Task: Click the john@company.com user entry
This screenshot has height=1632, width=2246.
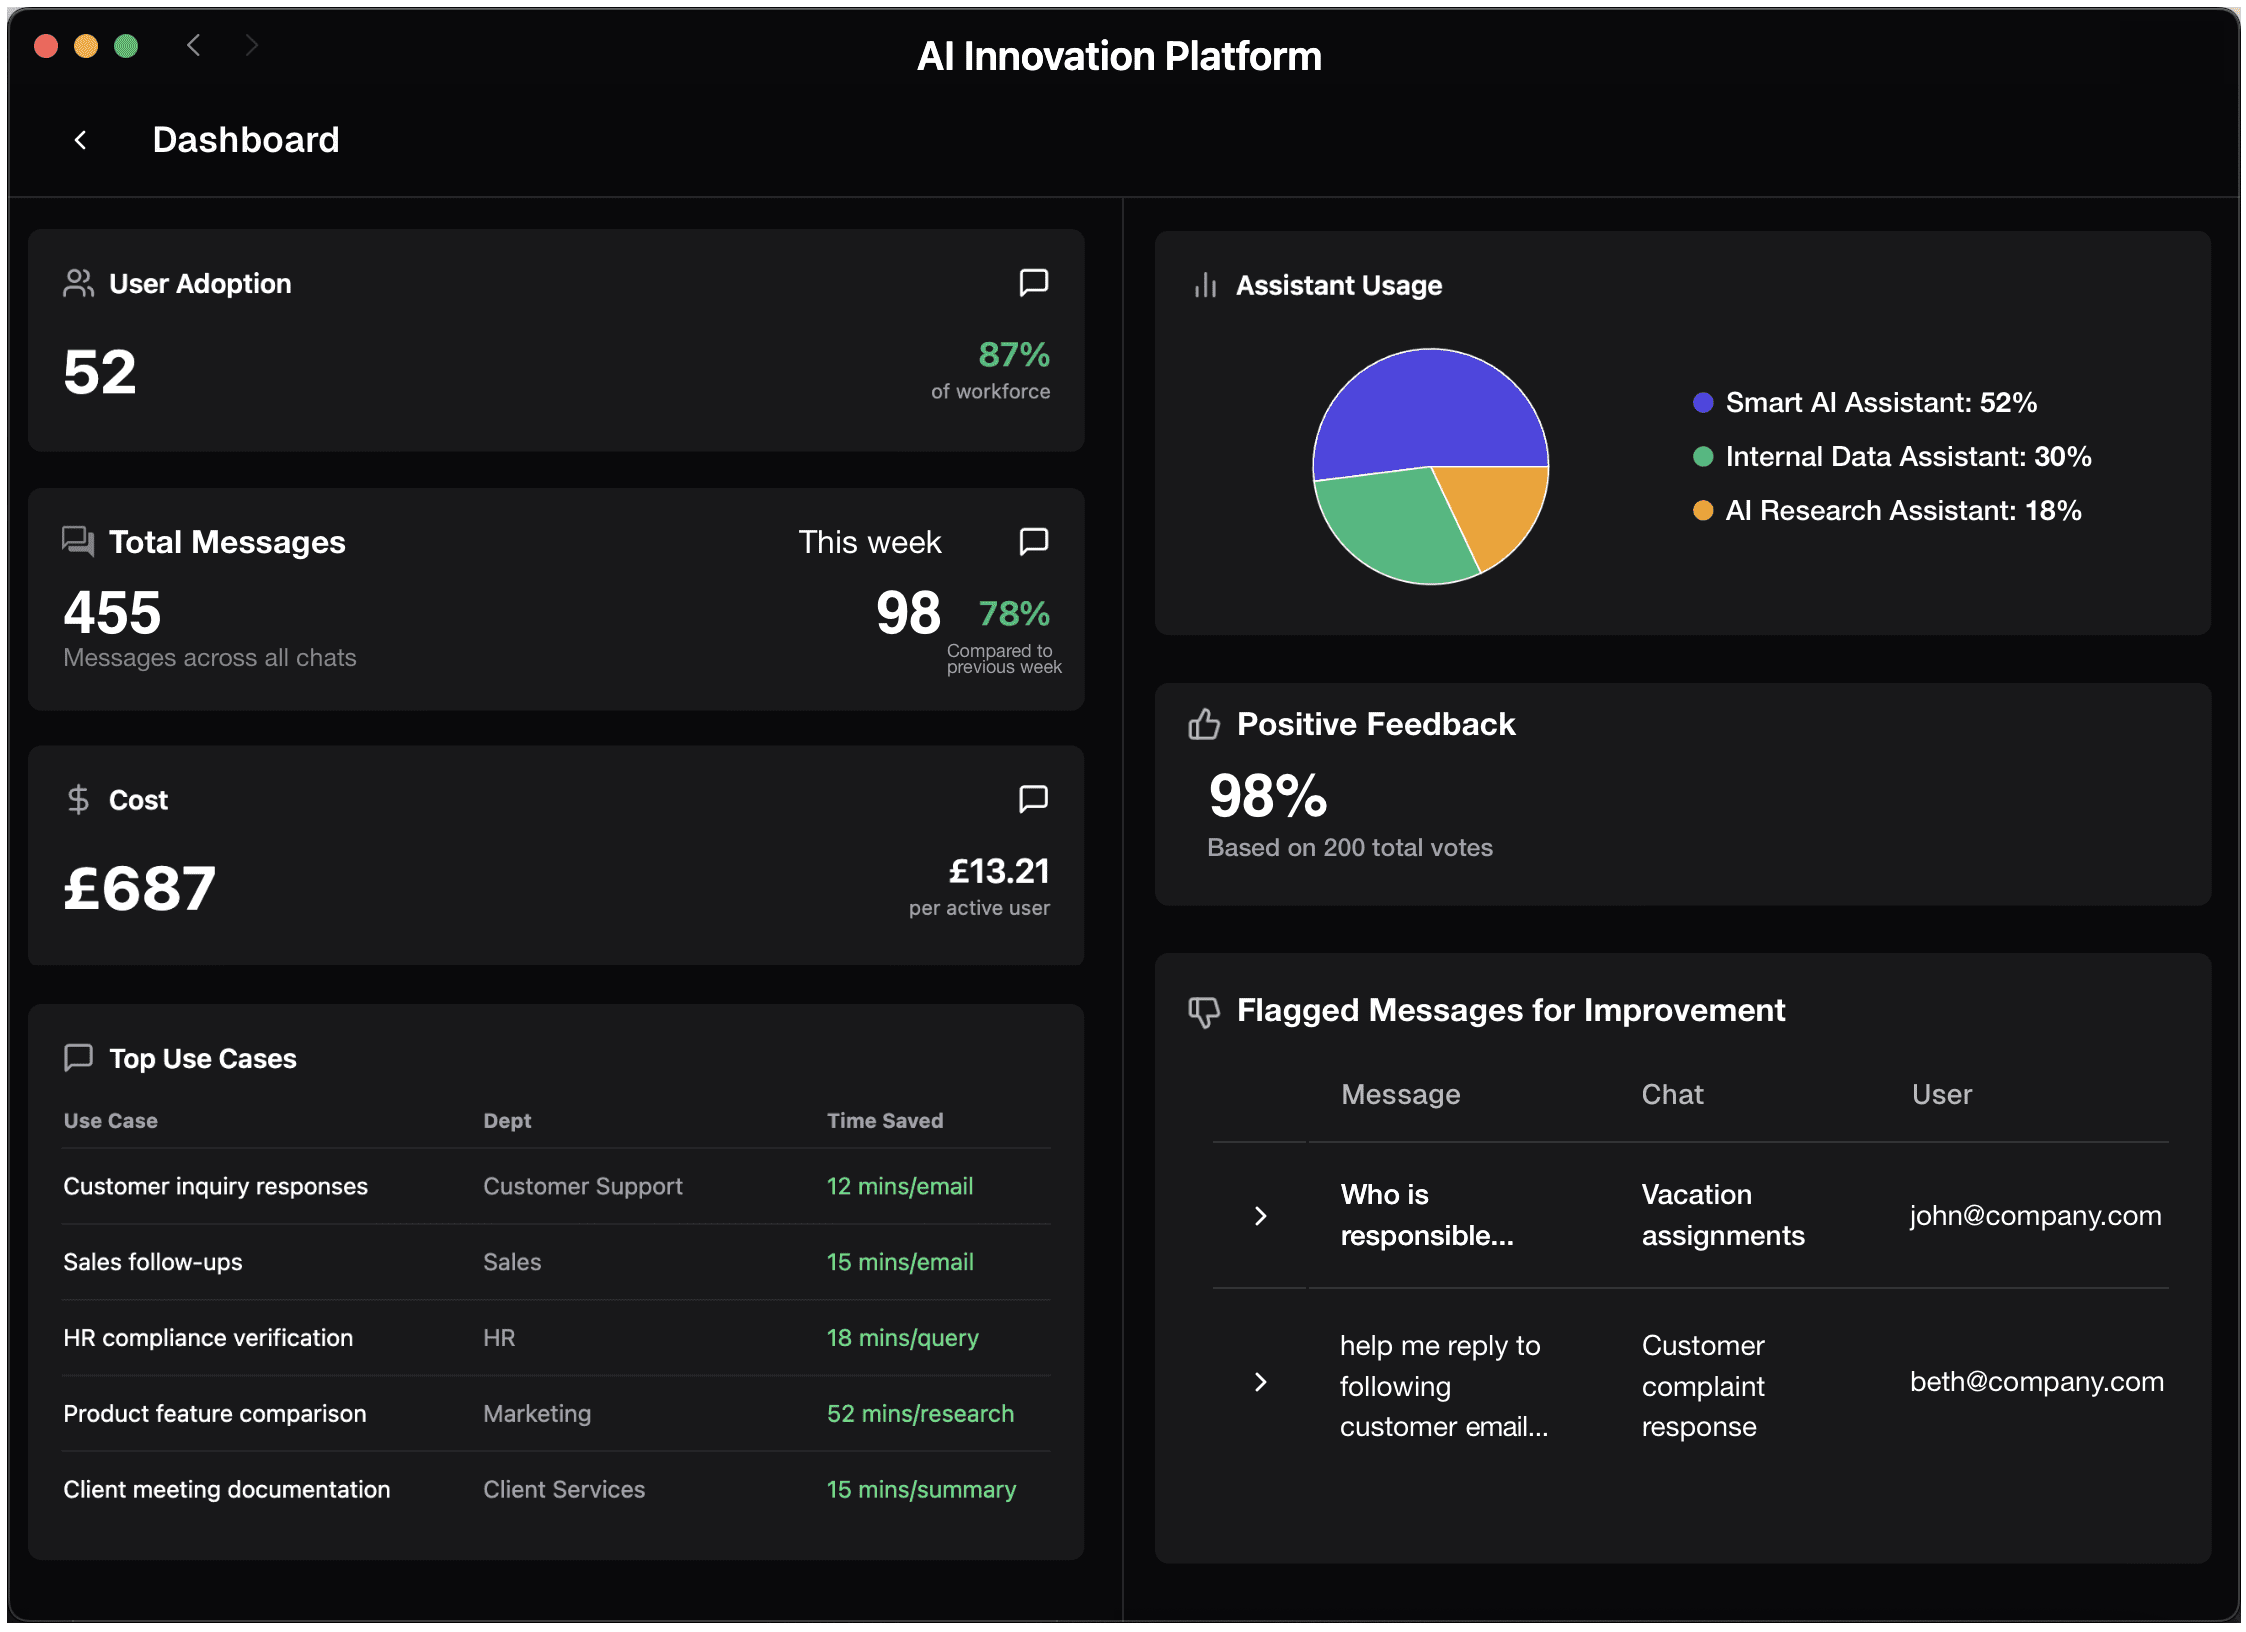Action: pos(2035,1215)
